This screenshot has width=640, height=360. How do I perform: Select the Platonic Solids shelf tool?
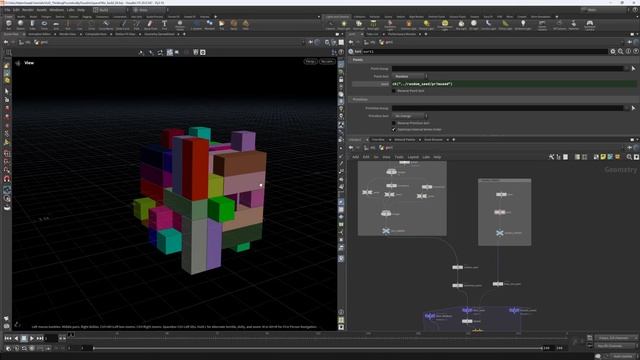(180, 26)
